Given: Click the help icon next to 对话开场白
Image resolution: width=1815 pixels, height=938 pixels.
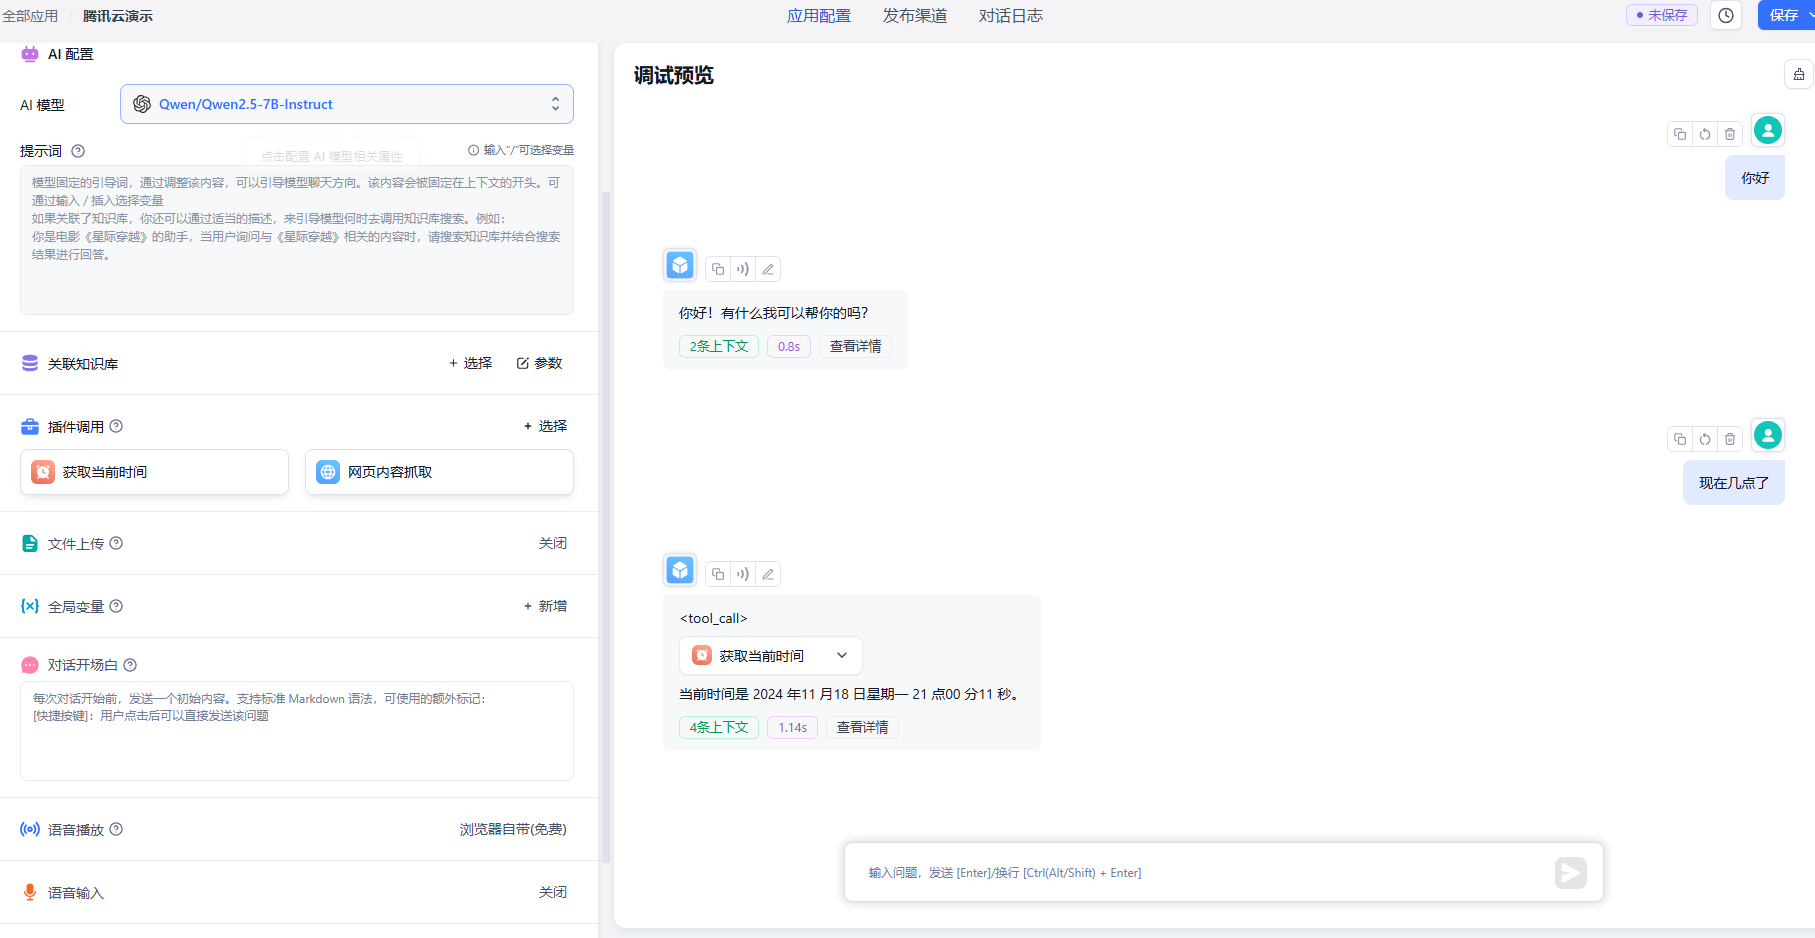Looking at the screenshot, I should click(x=130, y=665).
